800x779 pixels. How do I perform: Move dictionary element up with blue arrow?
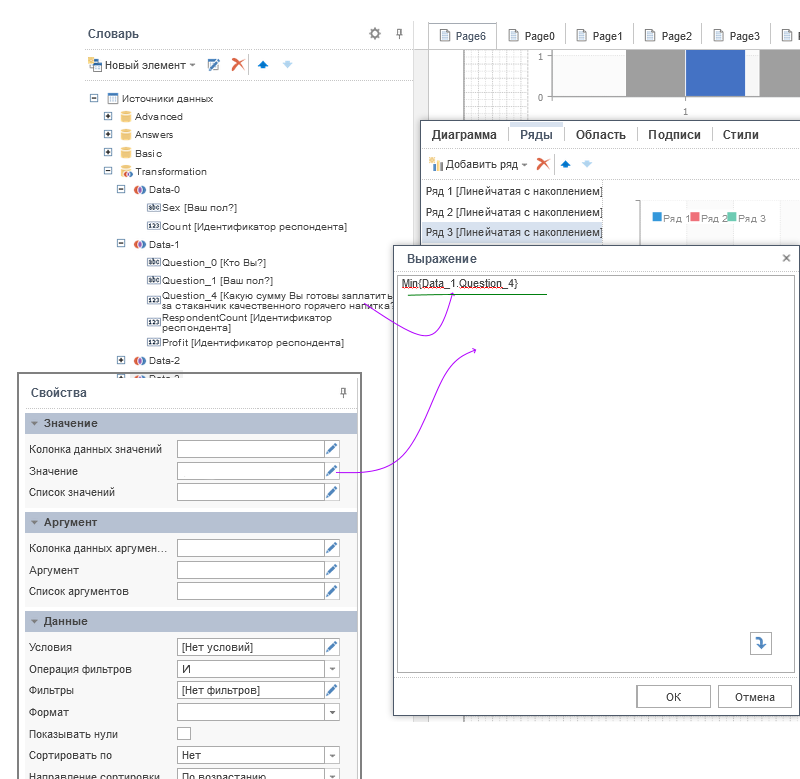pos(263,65)
